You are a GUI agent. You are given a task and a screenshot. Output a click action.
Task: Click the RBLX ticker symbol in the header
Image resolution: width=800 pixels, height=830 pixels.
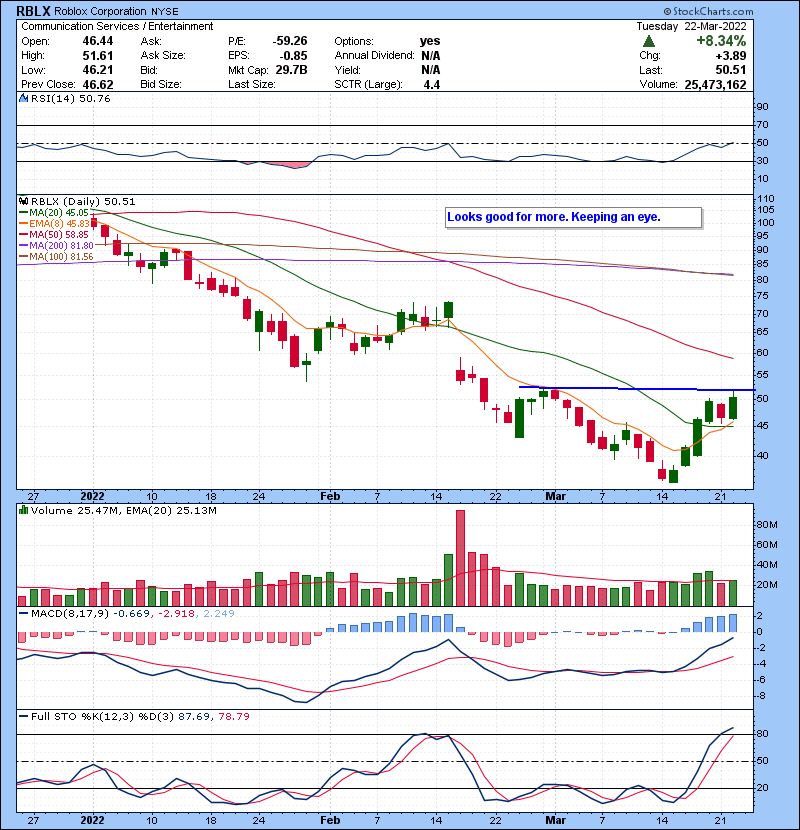[33, 11]
